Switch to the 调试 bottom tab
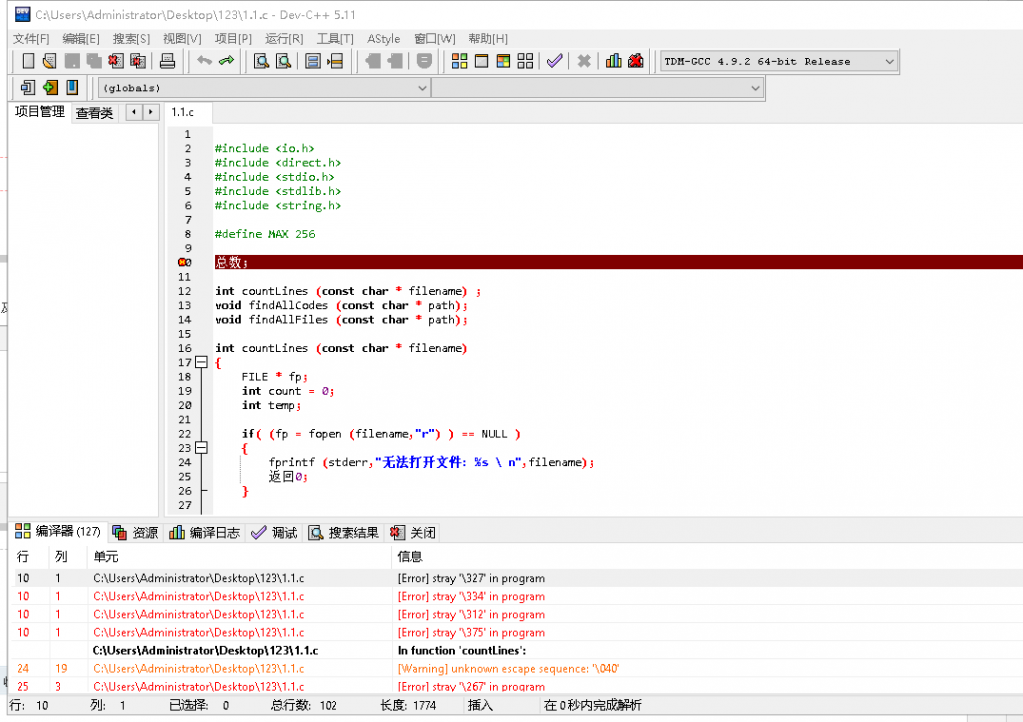The height and width of the screenshot is (722, 1023). point(274,532)
